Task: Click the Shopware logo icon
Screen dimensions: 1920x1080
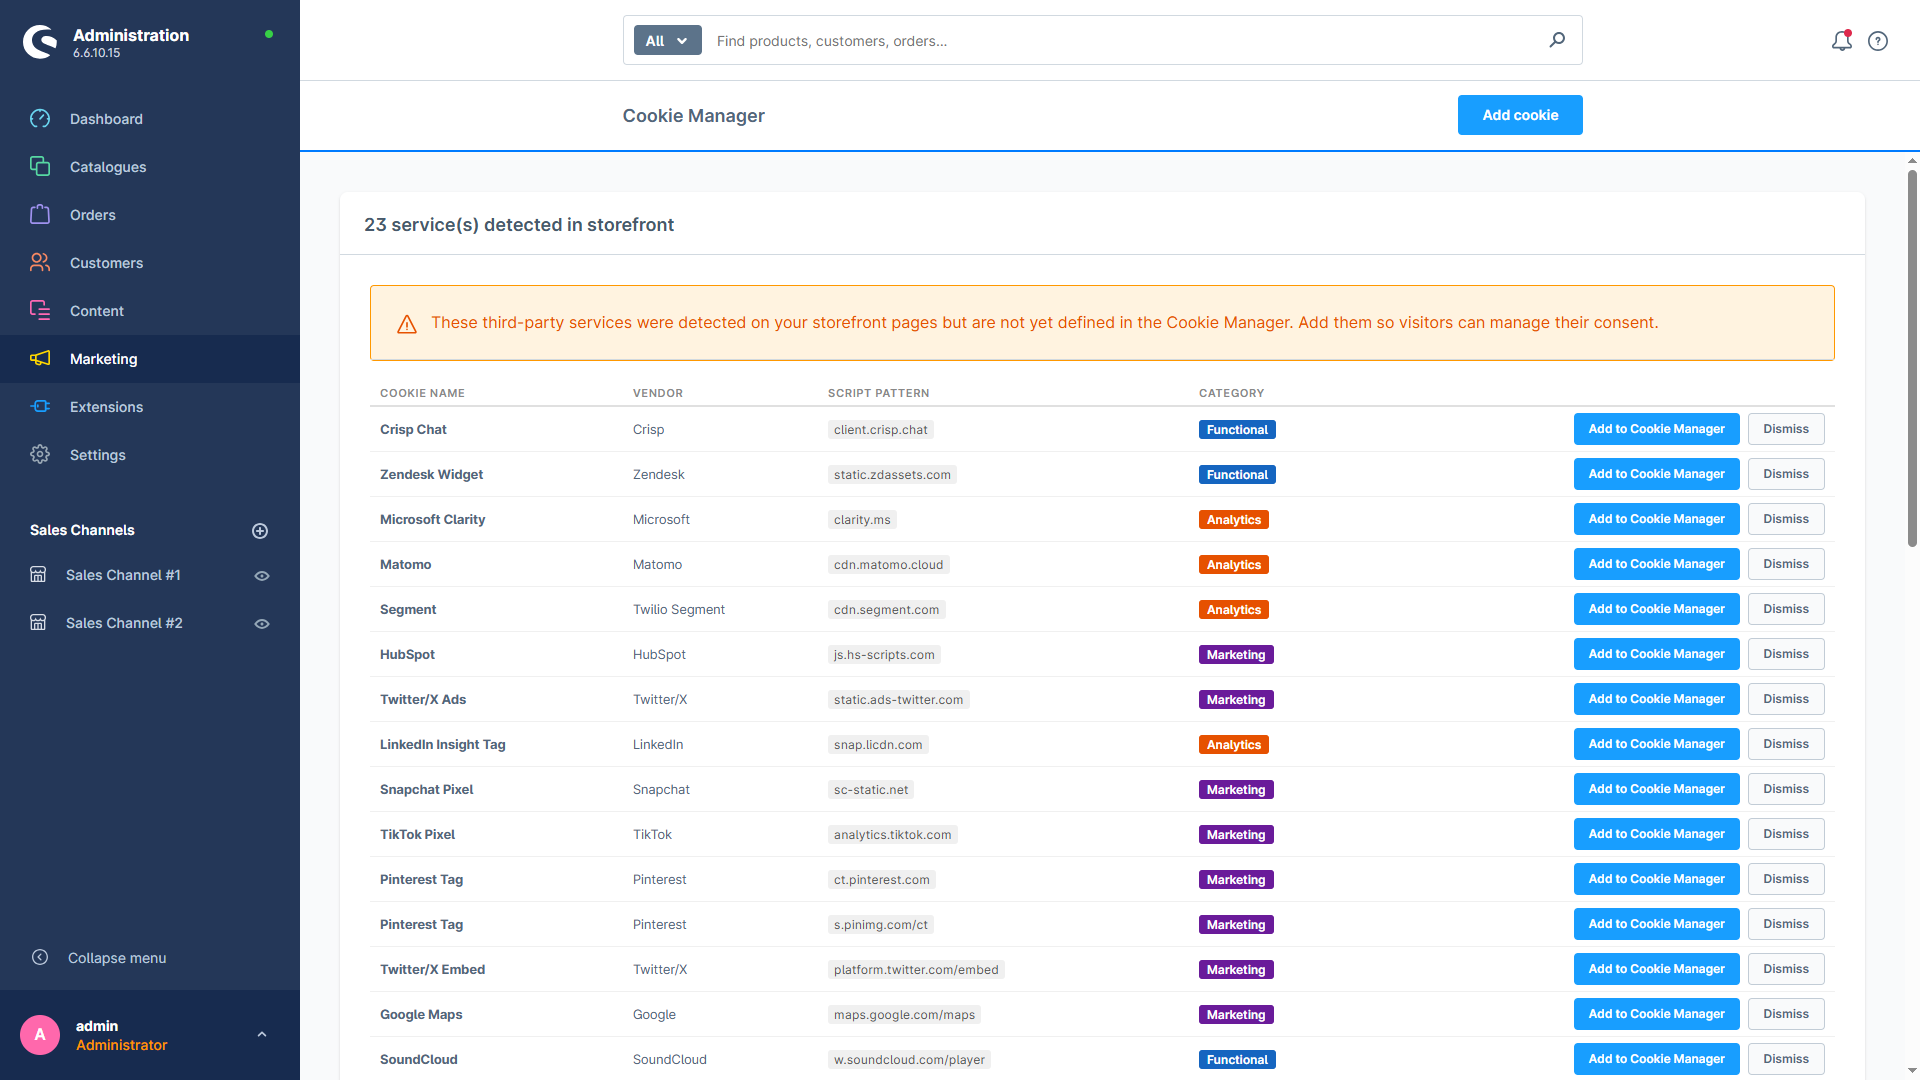Action: 40,42
